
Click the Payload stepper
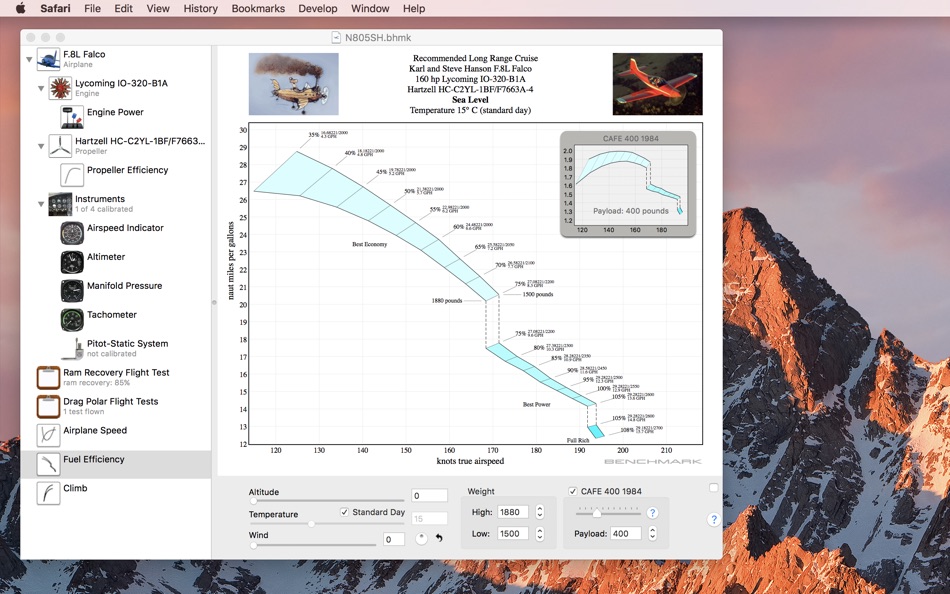[x=653, y=533]
